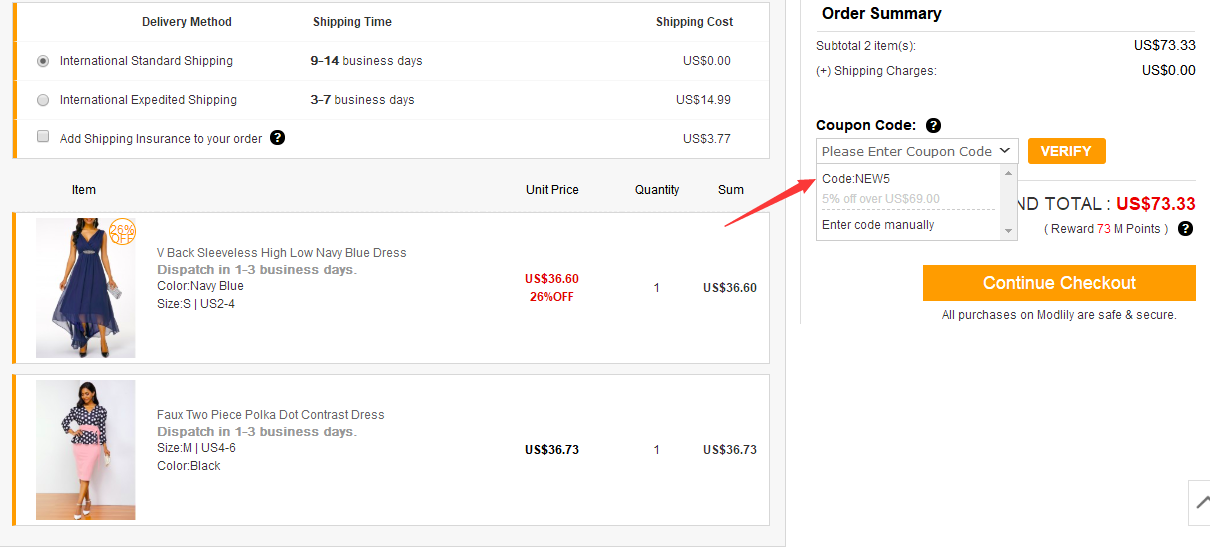1210x553 pixels.
Task: Click the 26% OFF badge on navy dress
Action: [x=122, y=232]
